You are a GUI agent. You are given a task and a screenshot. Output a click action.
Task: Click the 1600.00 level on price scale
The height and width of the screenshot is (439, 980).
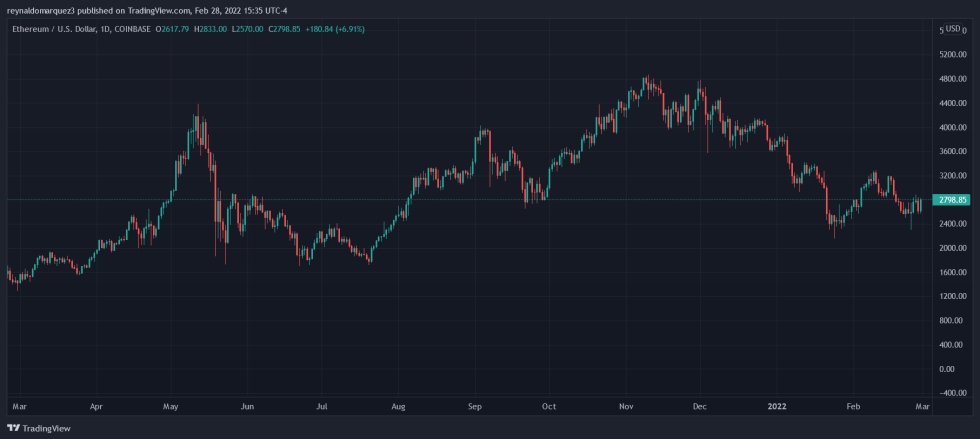pyautogui.click(x=953, y=272)
